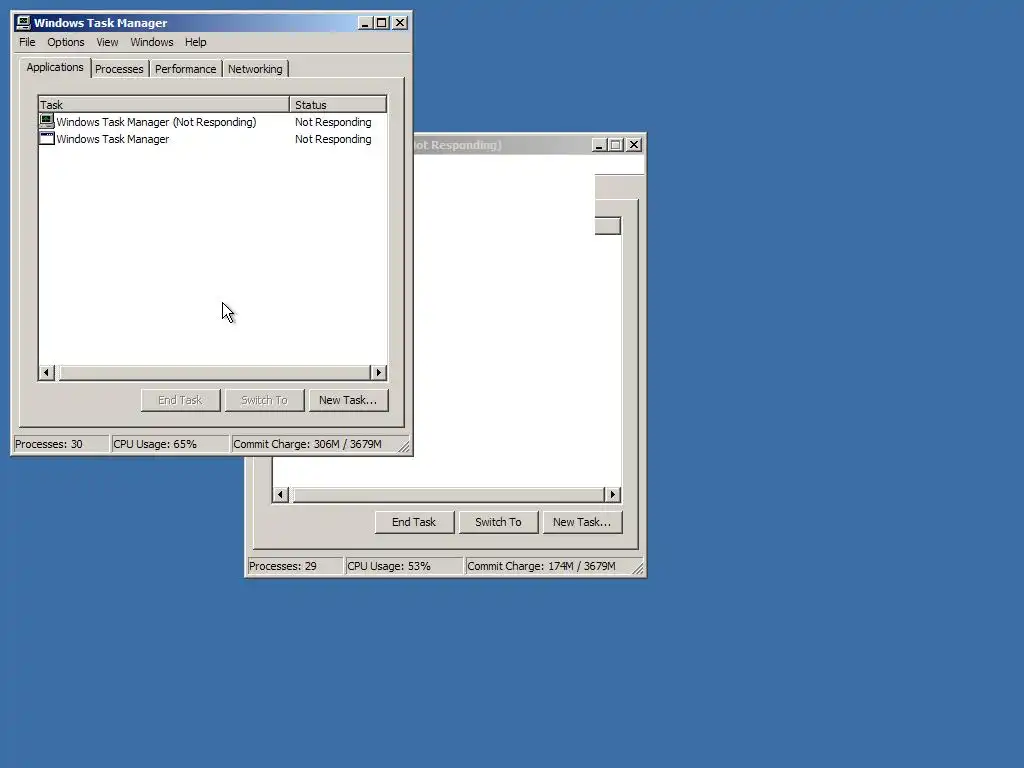Maximize the front Windows Task Manager window
This screenshot has width=1024, height=768.
(x=381, y=23)
